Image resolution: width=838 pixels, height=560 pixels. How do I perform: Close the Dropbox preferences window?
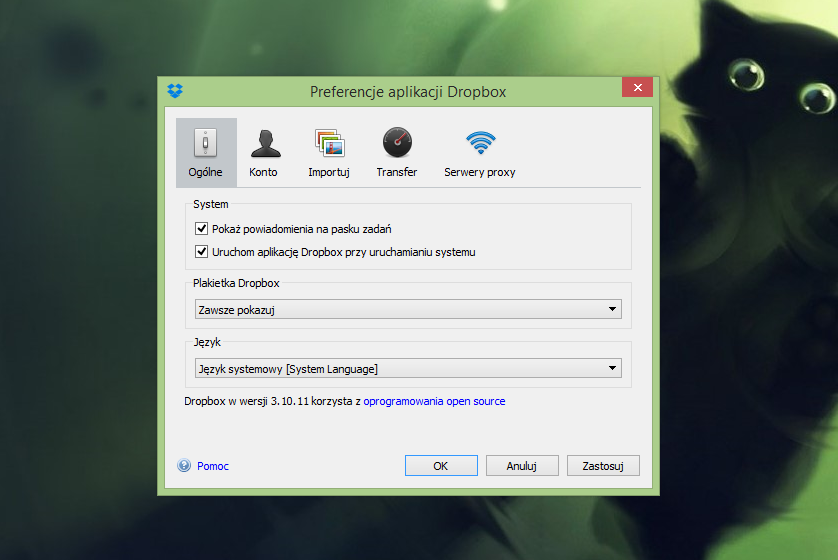pos(638,87)
